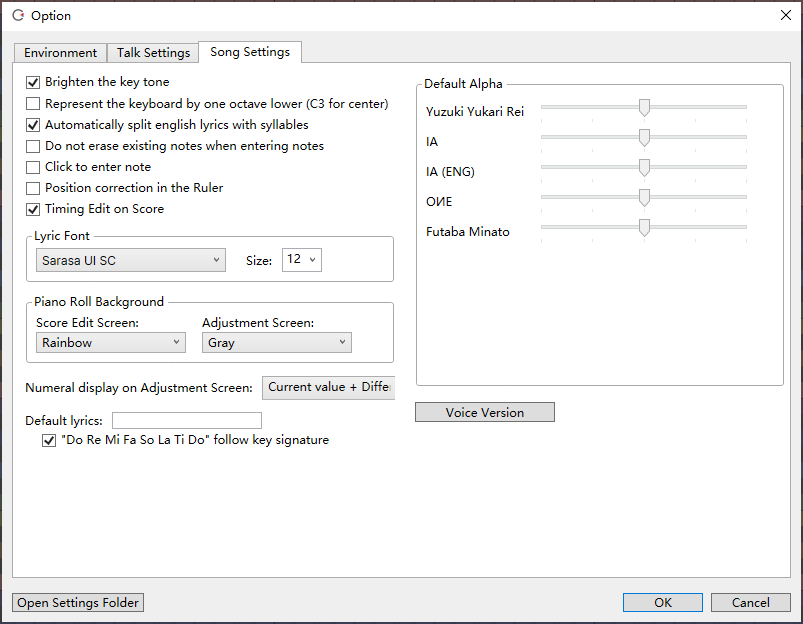Close the Option dialog with the X button
803x624 pixels.
click(785, 15)
